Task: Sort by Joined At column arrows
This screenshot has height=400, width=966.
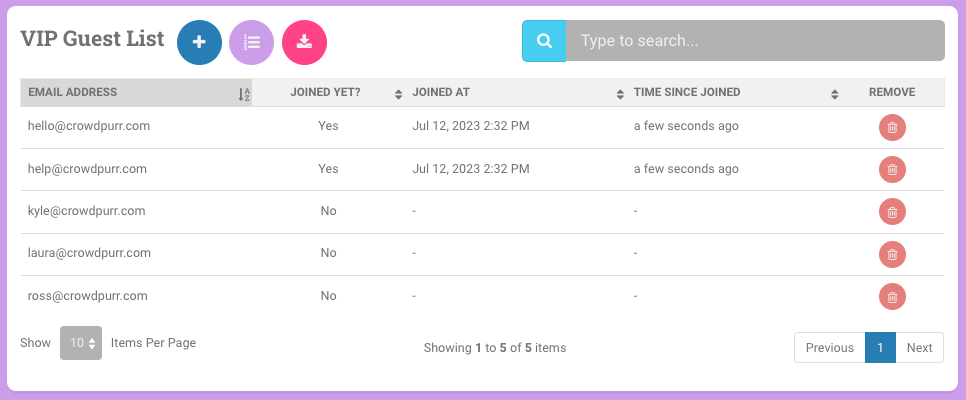Action: tap(620, 94)
